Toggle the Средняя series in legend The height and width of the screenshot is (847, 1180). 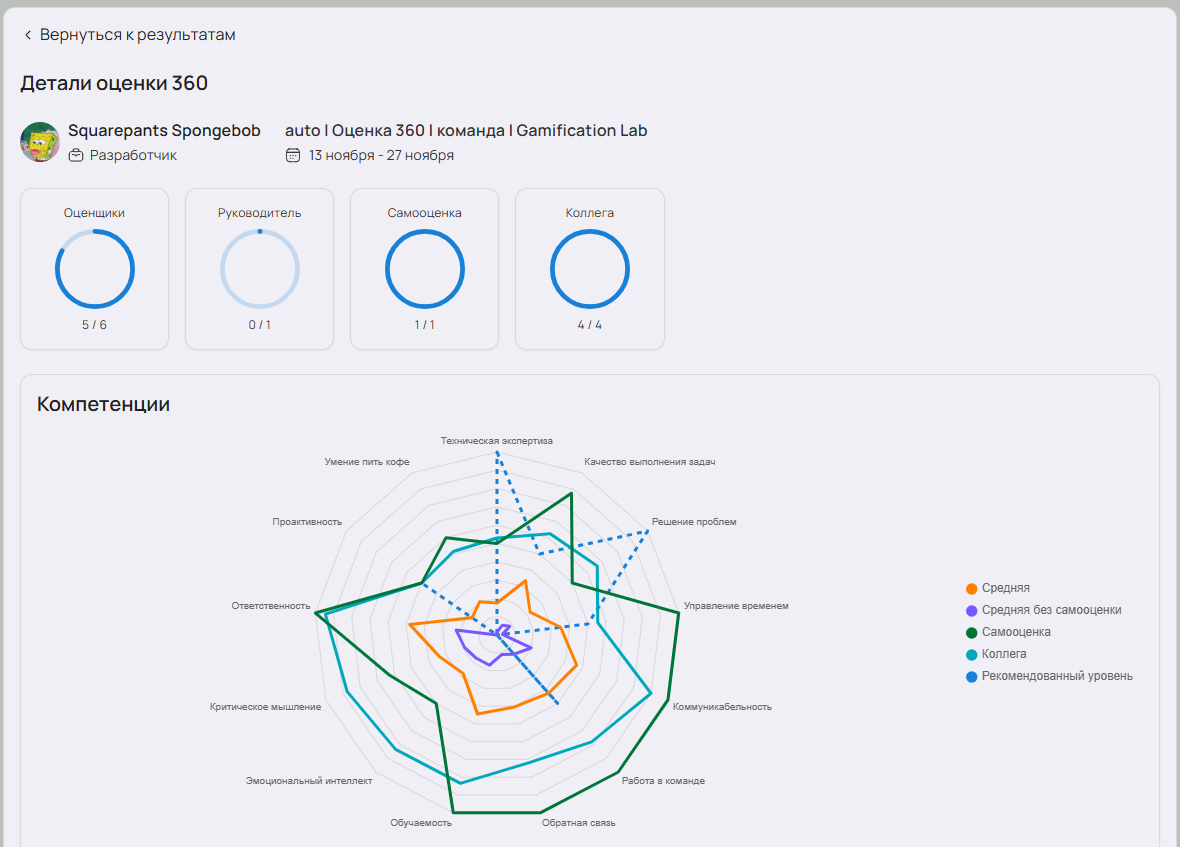click(x=1005, y=588)
